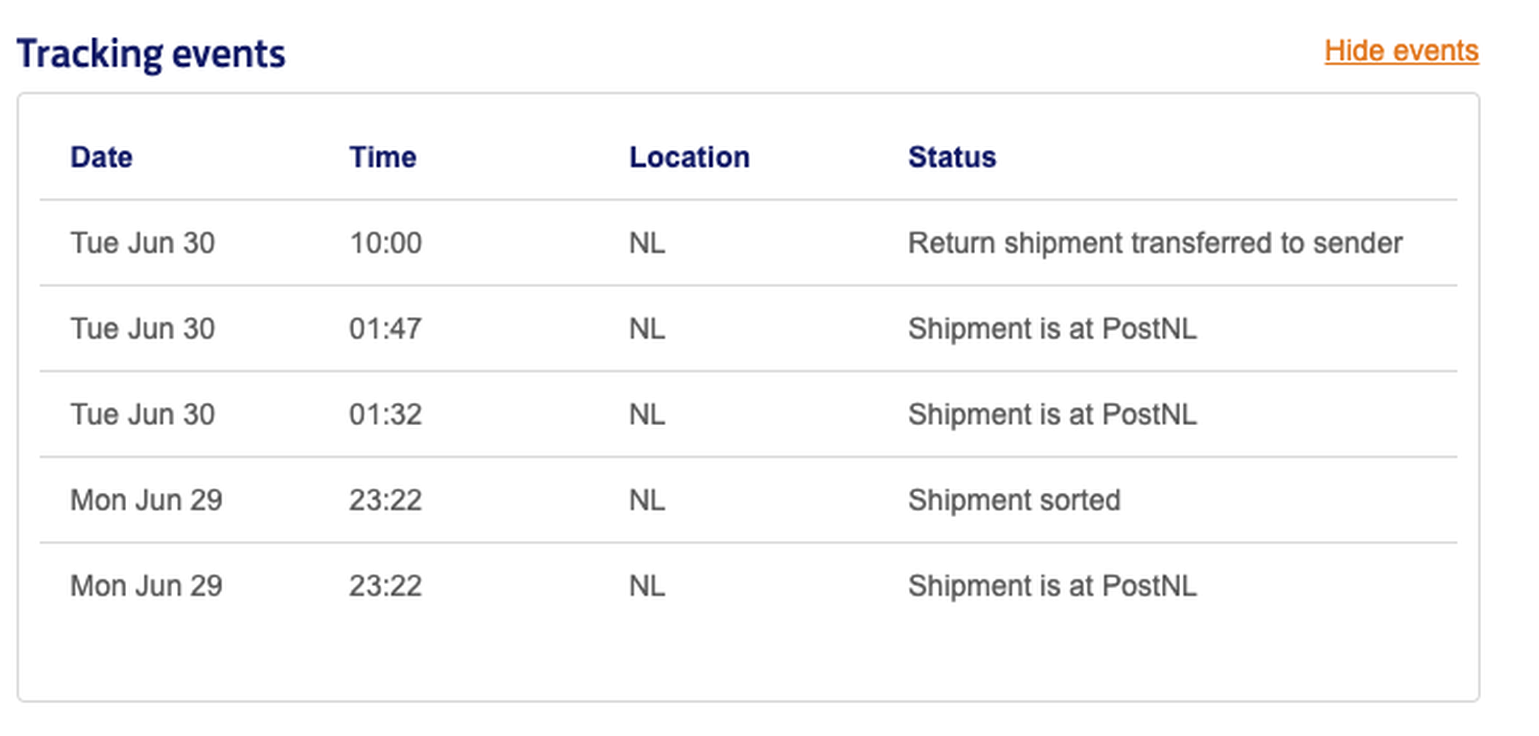Click the 01:32 time entry
Image resolution: width=1539 pixels, height=736 pixels.
[385, 415]
